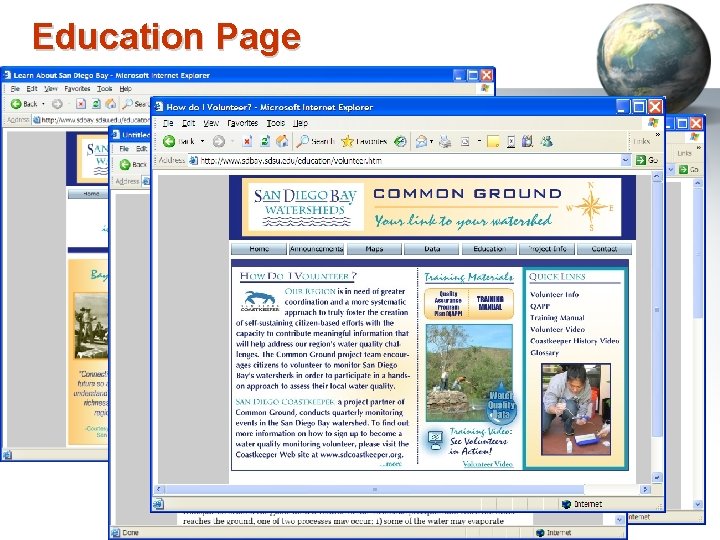The height and width of the screenshot is (540, 720).
Task: Click the Edit page icon in toolbar
Action: [x=465, y=141]
